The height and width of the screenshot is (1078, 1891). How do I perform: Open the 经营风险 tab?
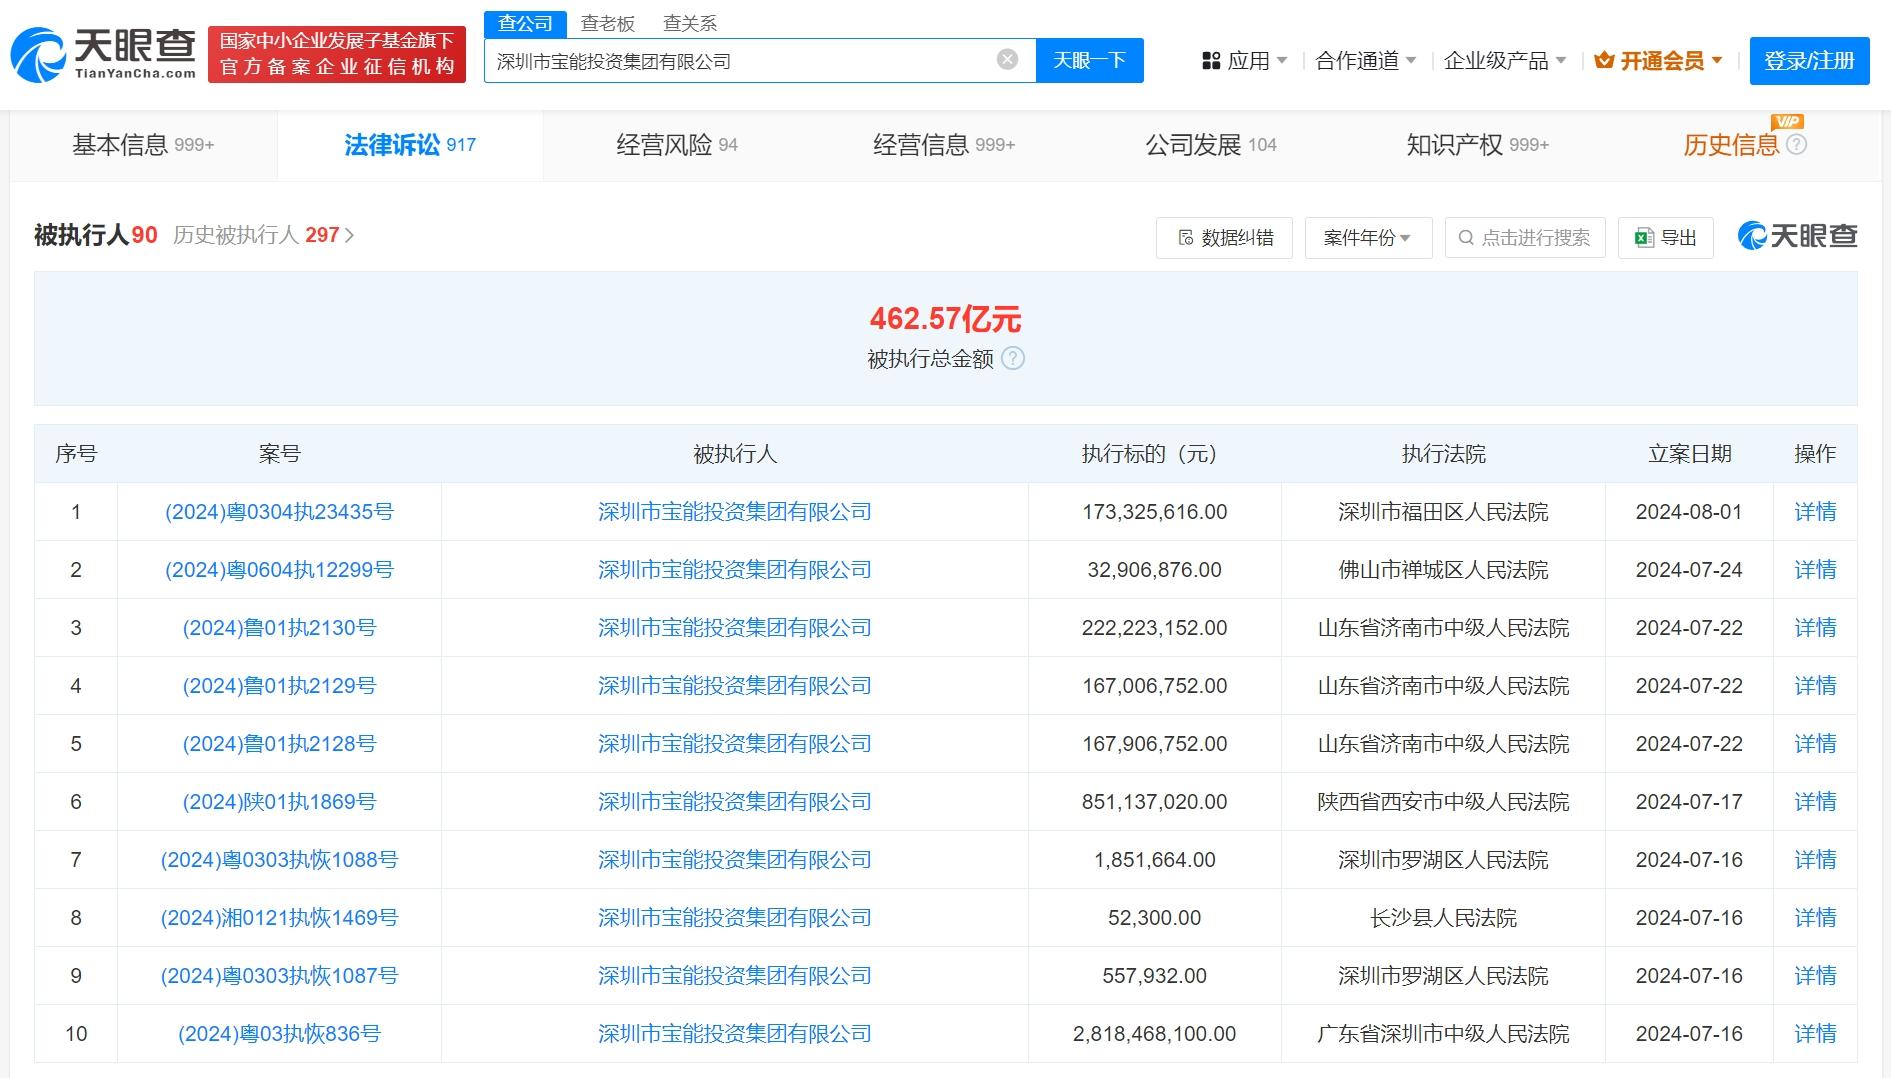point(677,145)
